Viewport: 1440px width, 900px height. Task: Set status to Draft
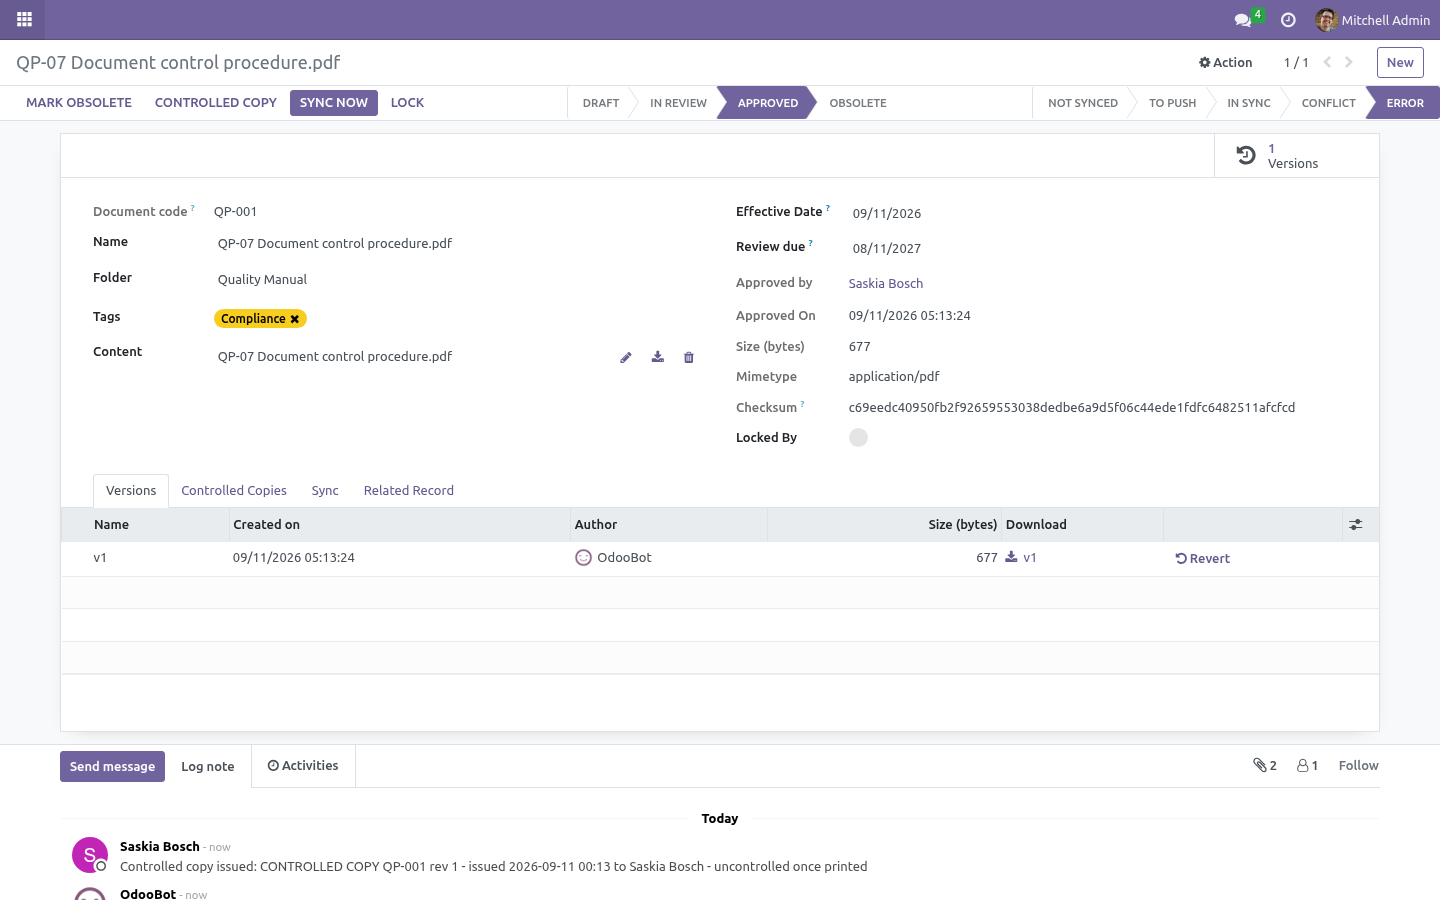tap(601, 103)
